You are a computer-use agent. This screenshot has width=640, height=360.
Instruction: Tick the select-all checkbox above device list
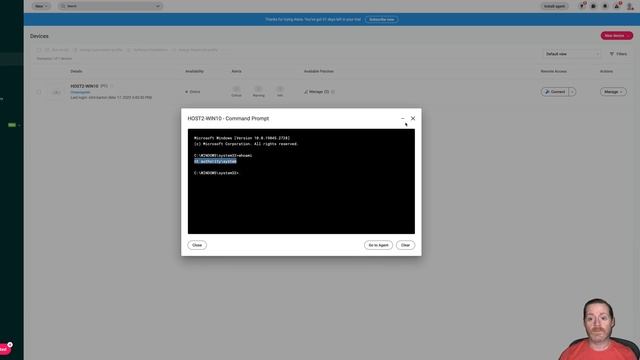coord(39,50)
